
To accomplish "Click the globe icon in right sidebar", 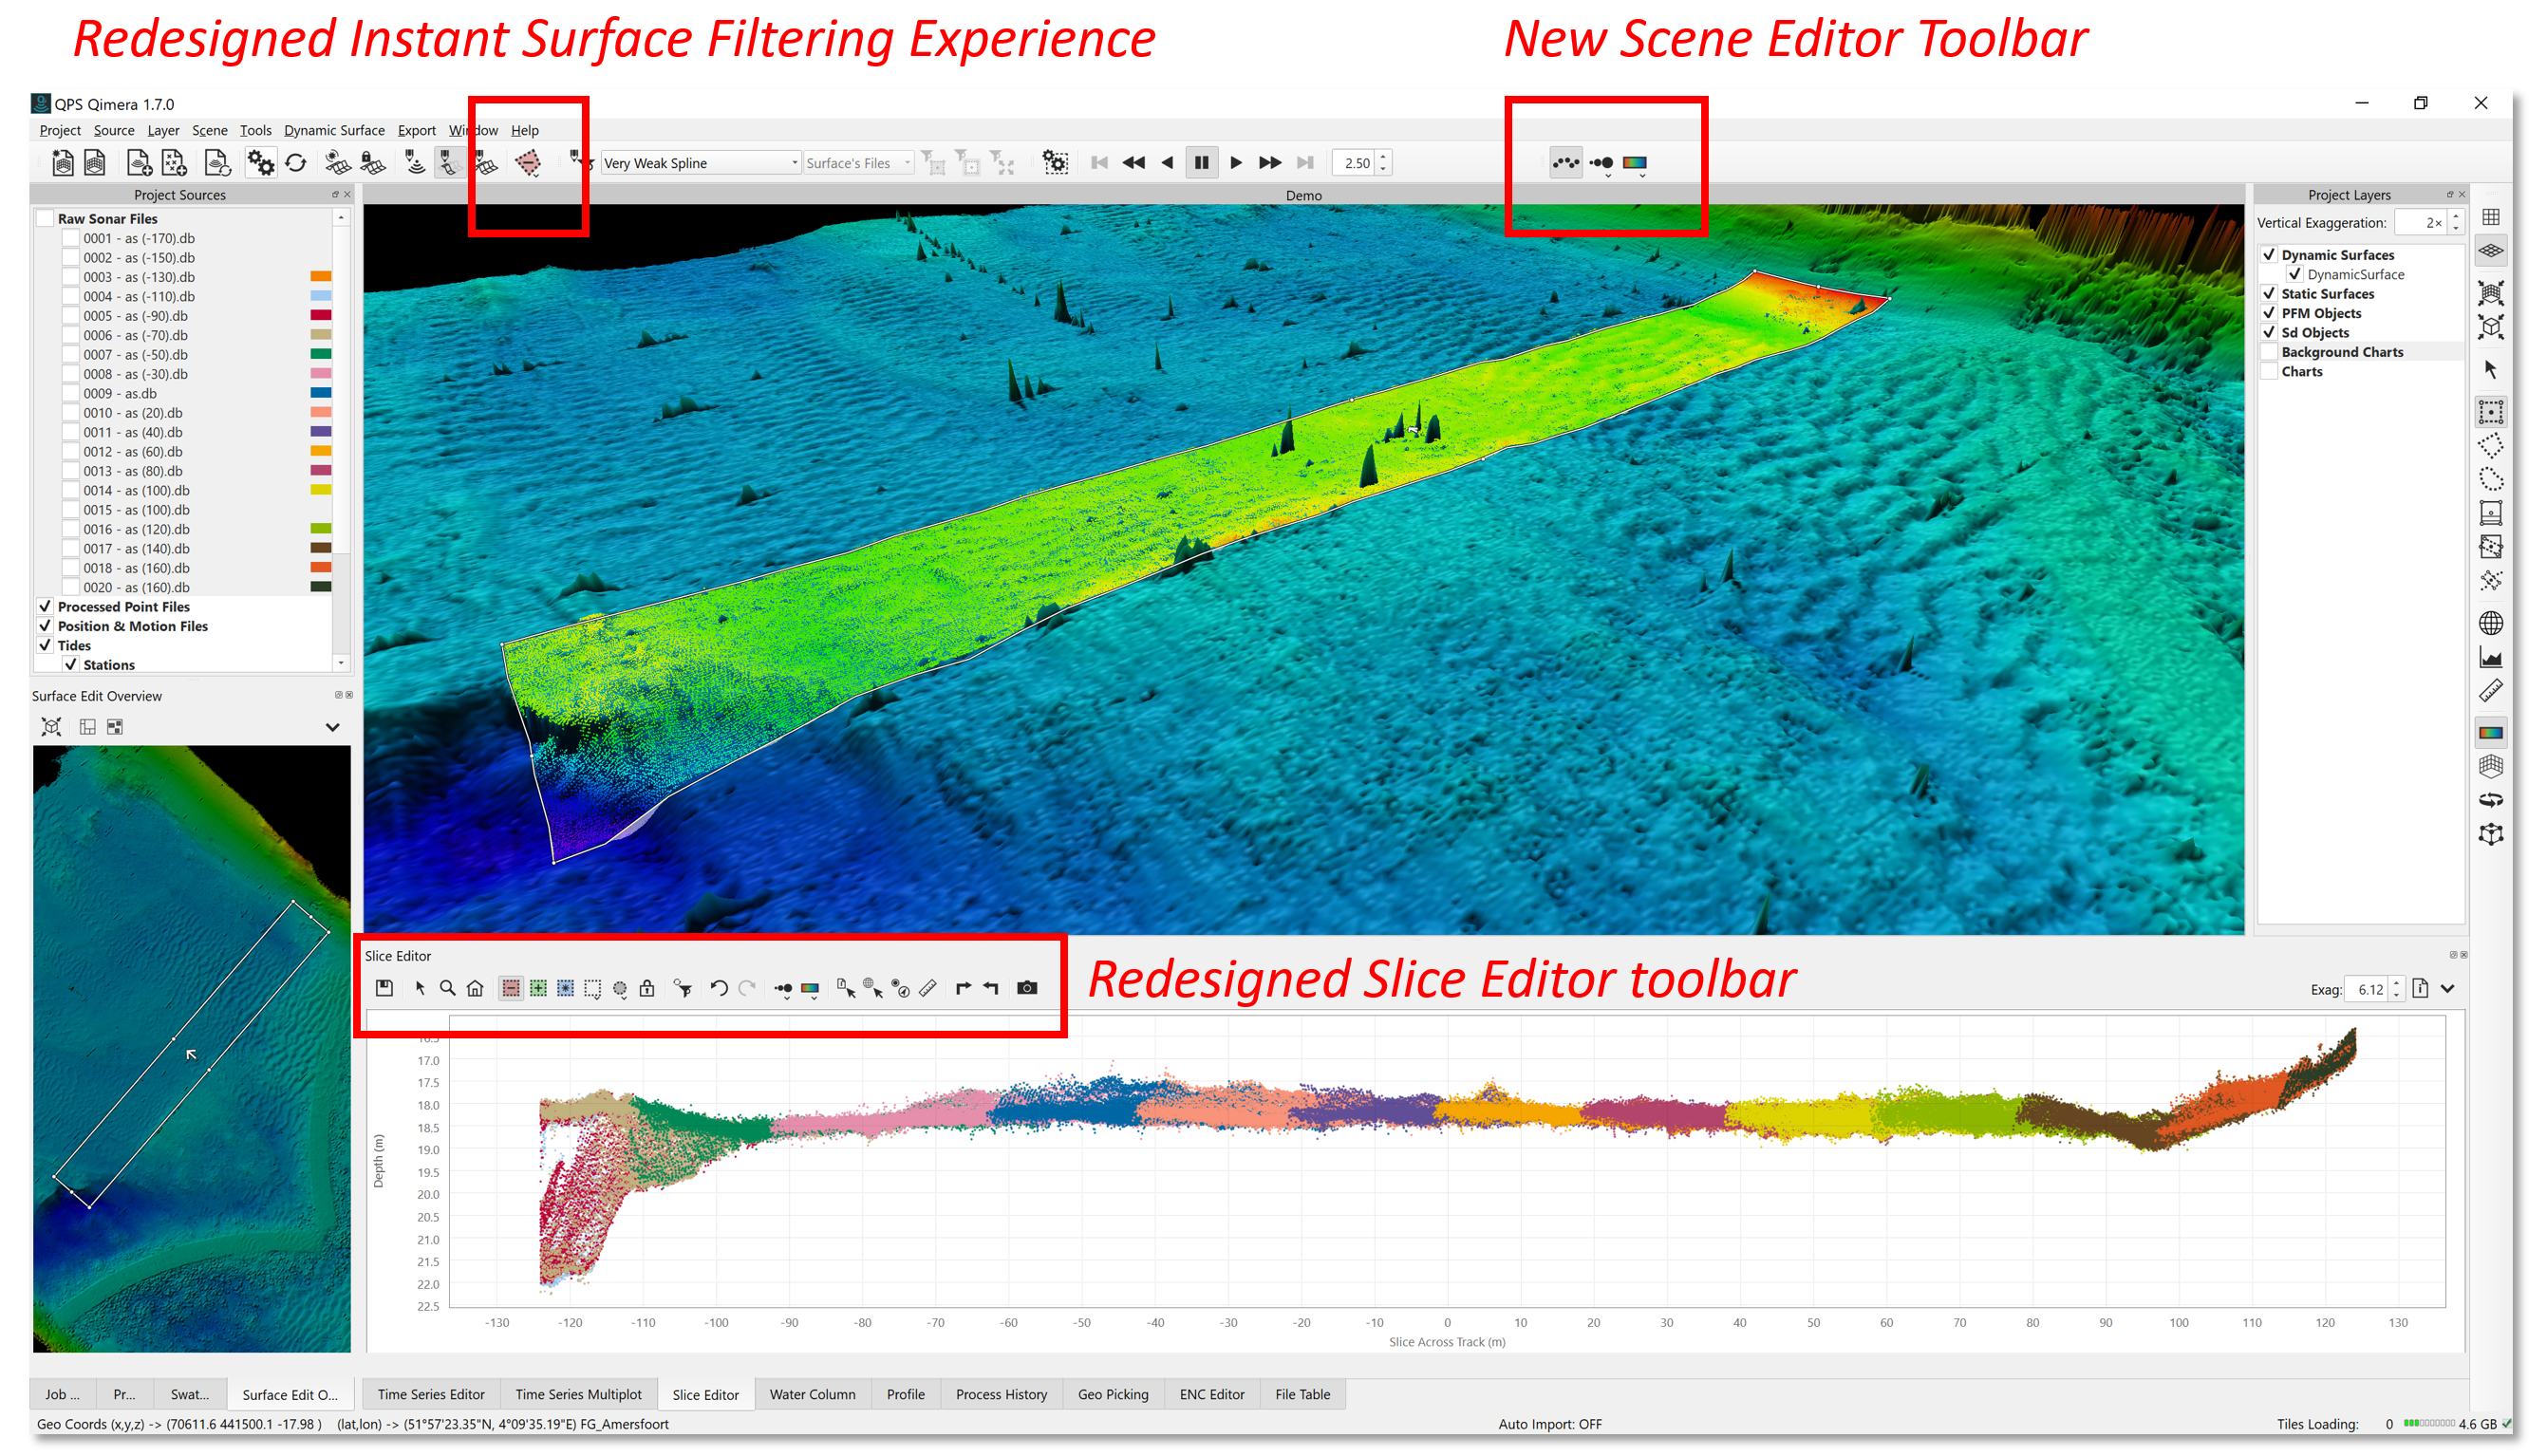I will [x=2490, y=623].
